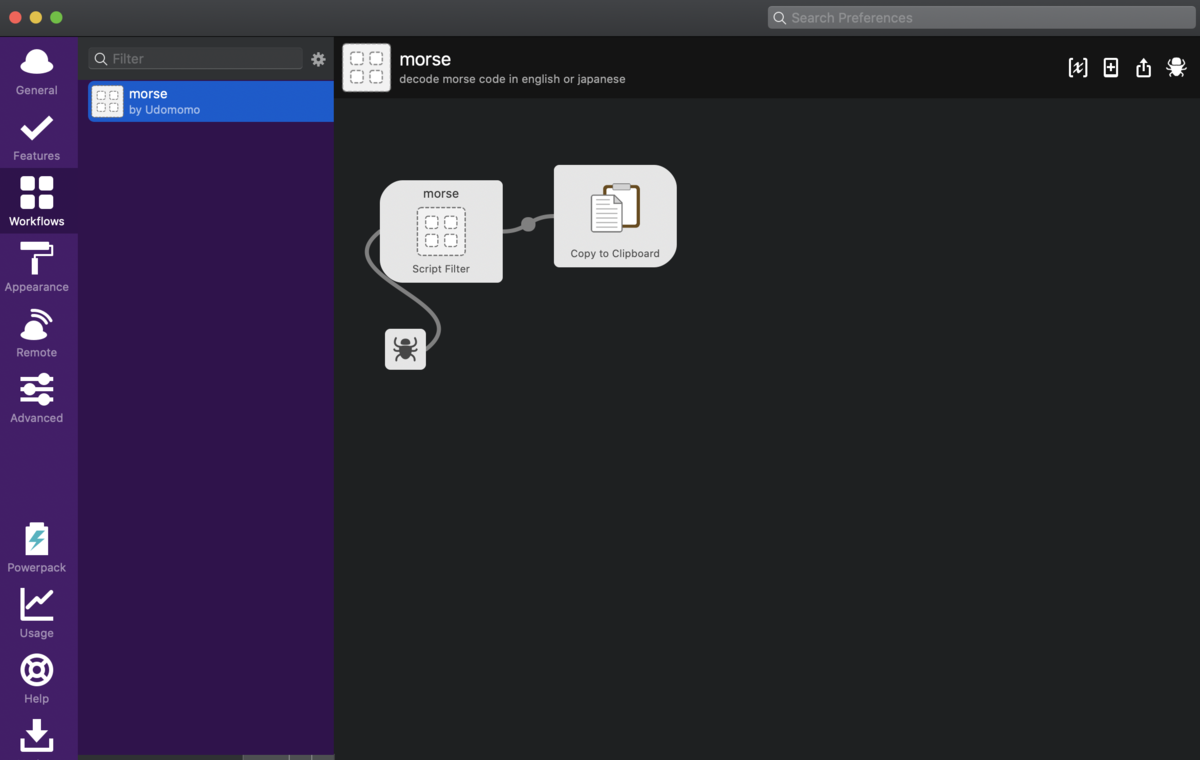Image resolution: width=1200 pixels, height=760 pixels.
Task: Open the General preferences tab
Action: pyautogui.click(x=37, y=71)
